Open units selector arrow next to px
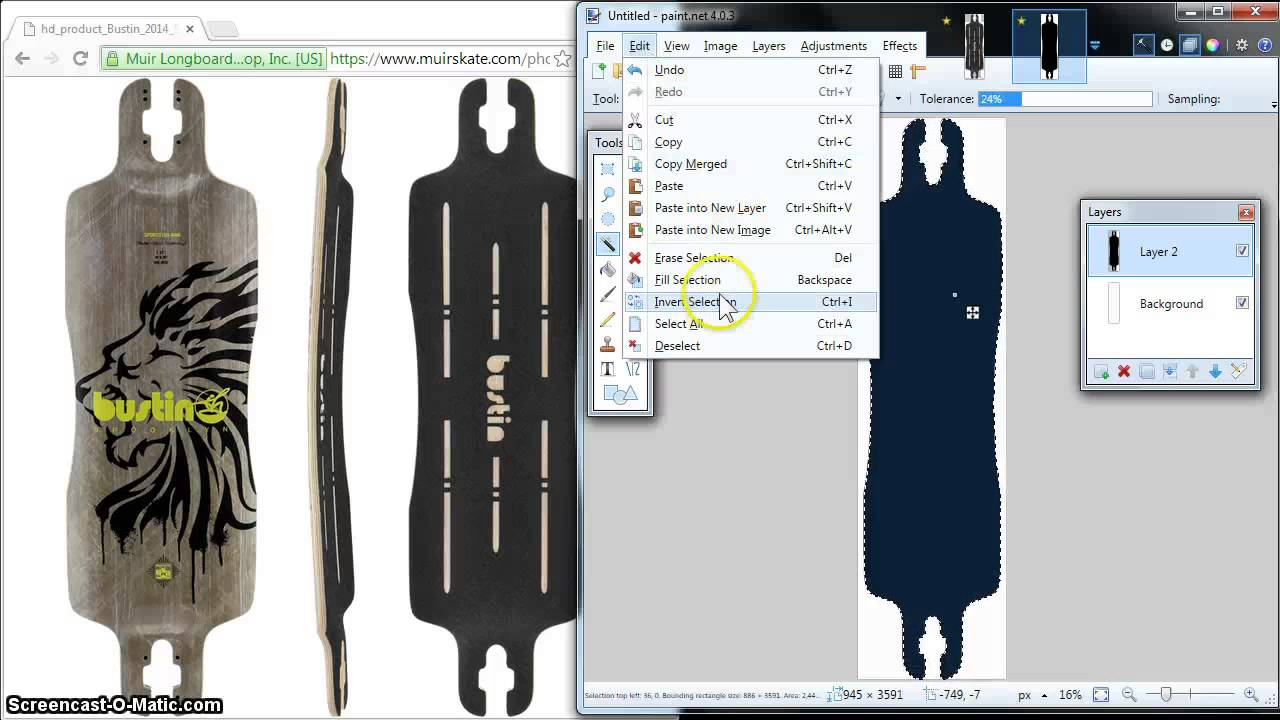Viewport: 1280px width, 720px height. 1044,695
